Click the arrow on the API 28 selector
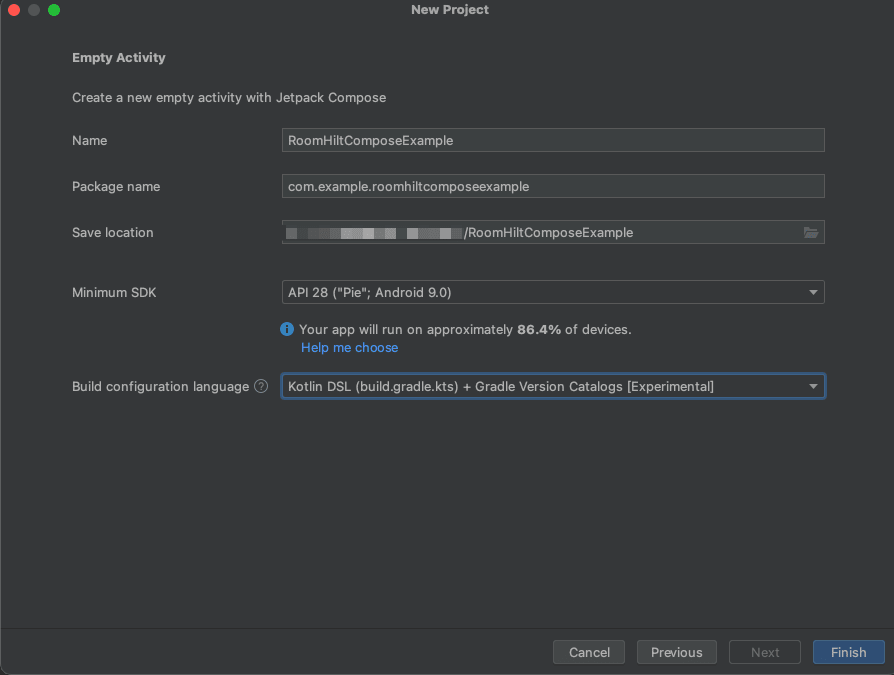Screen dimensions: 894x675 coord(813,293)
